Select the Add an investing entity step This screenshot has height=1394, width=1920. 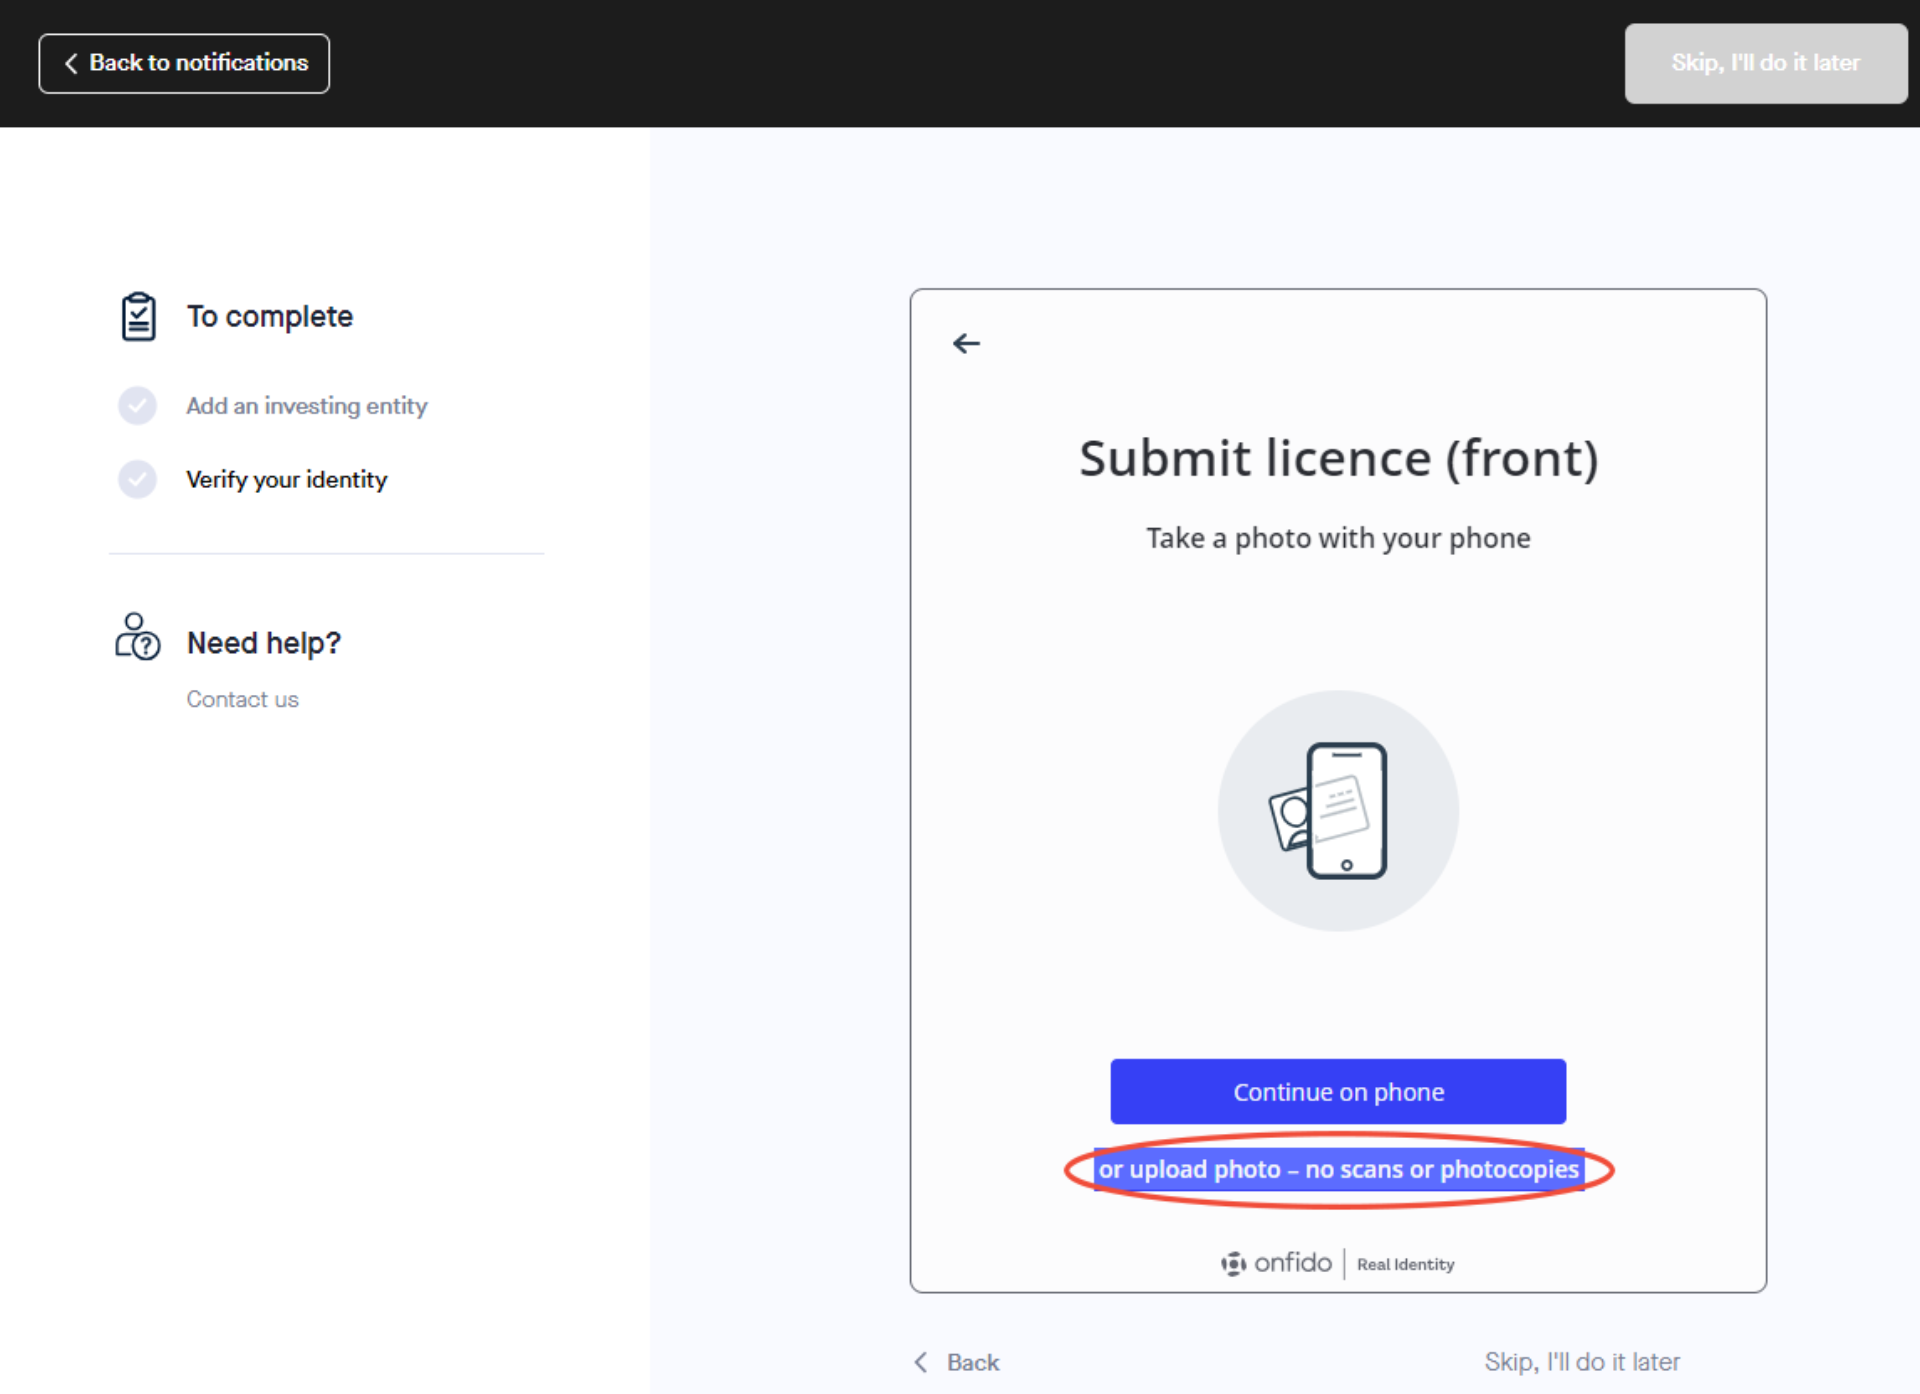(x=306, y=406)
